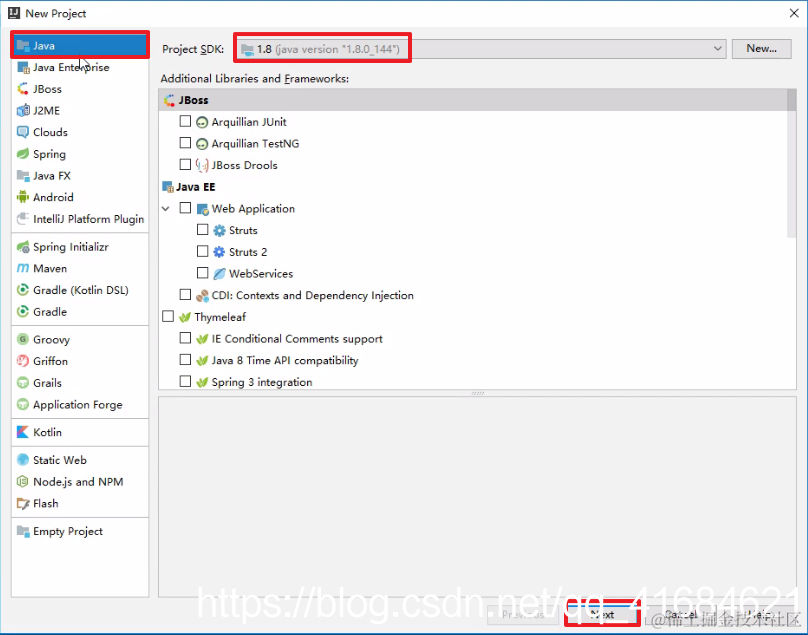
Task: Select the Android robot icon
Action: click(x=23, y=197)
